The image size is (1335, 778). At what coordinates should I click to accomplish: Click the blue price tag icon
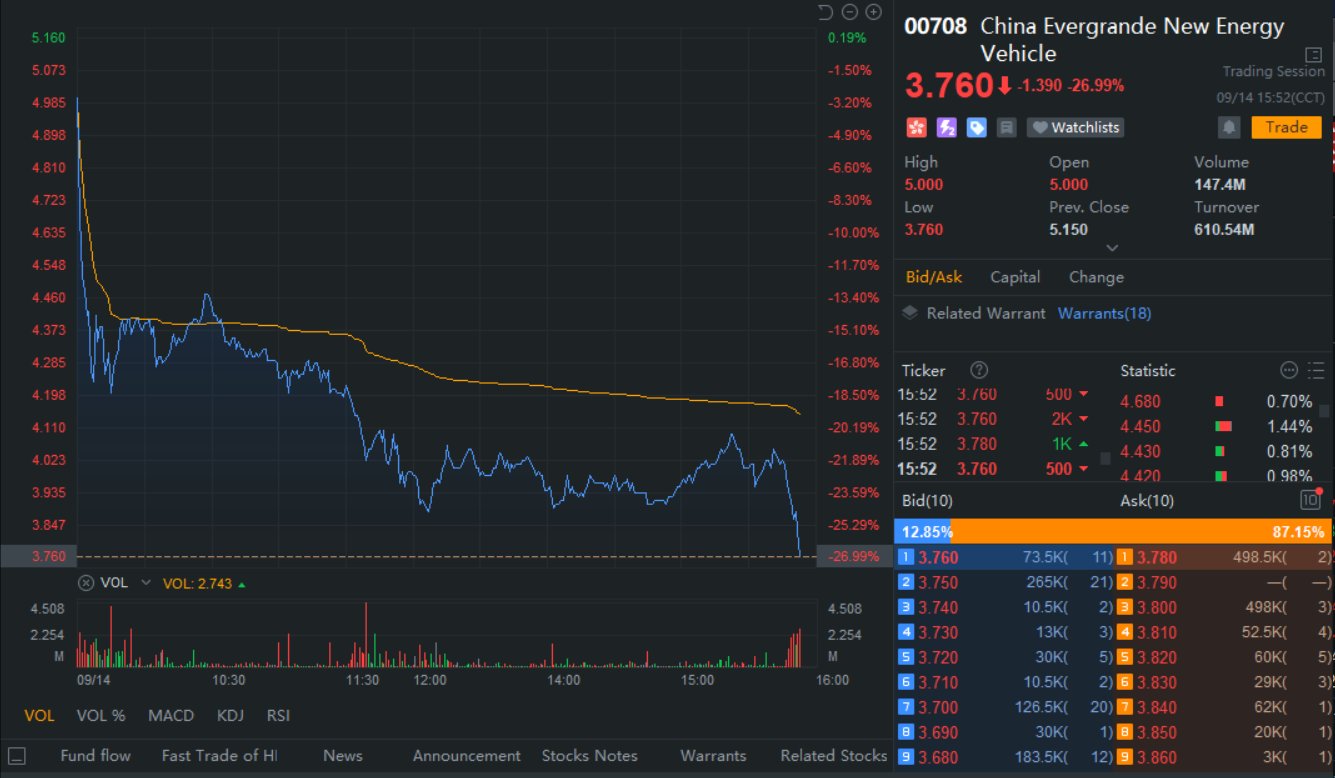976,127
